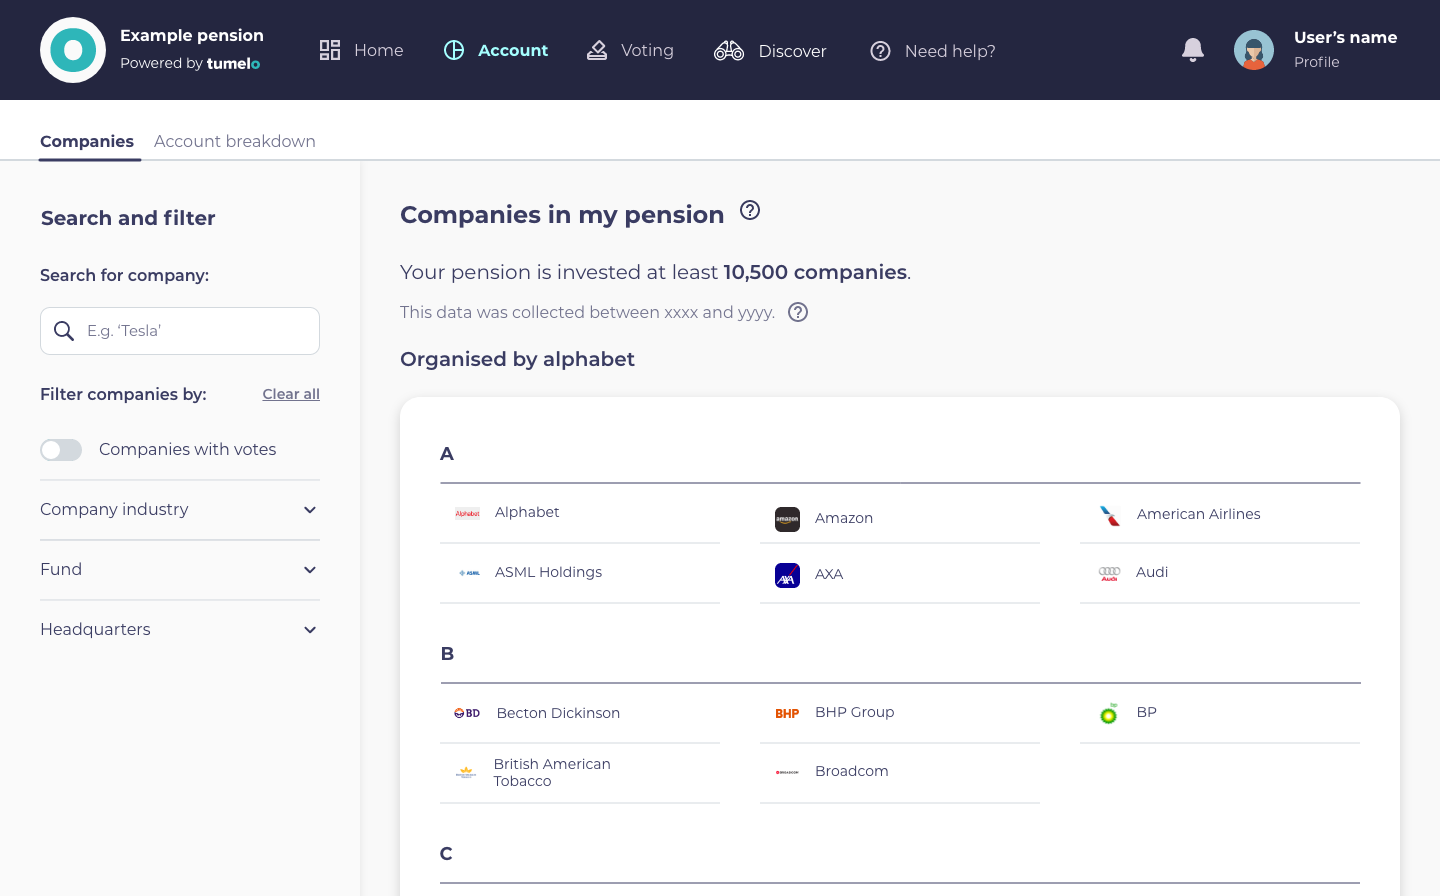The height and width of the screenshot is (896, 1440).
Task: Open the notifications bell
Action: pos(1193,50)
